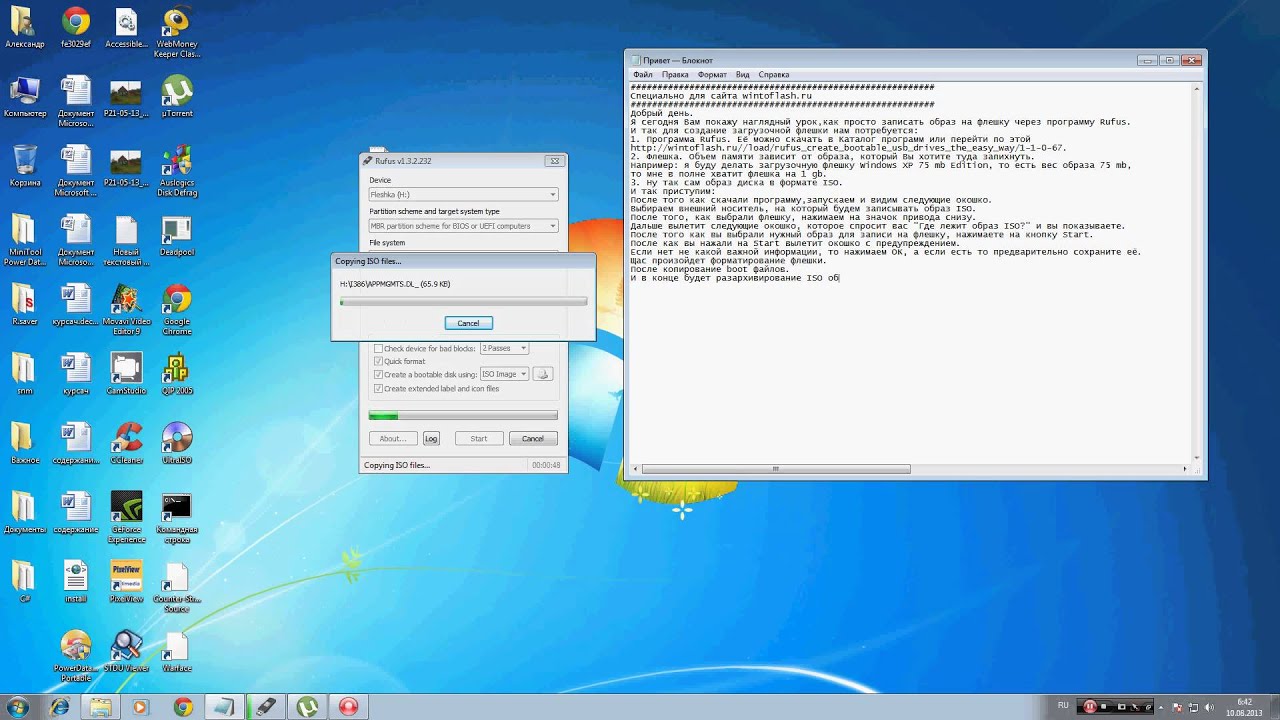Click the Start button in Rufus
Screen dimensions: 1280x720
(x=479, y=438)
